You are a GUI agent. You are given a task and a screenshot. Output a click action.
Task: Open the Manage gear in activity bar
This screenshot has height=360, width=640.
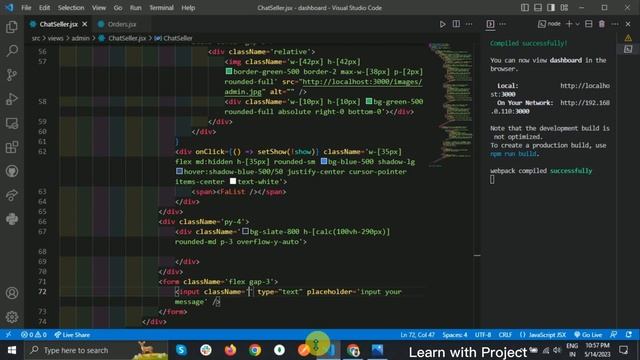12,317
